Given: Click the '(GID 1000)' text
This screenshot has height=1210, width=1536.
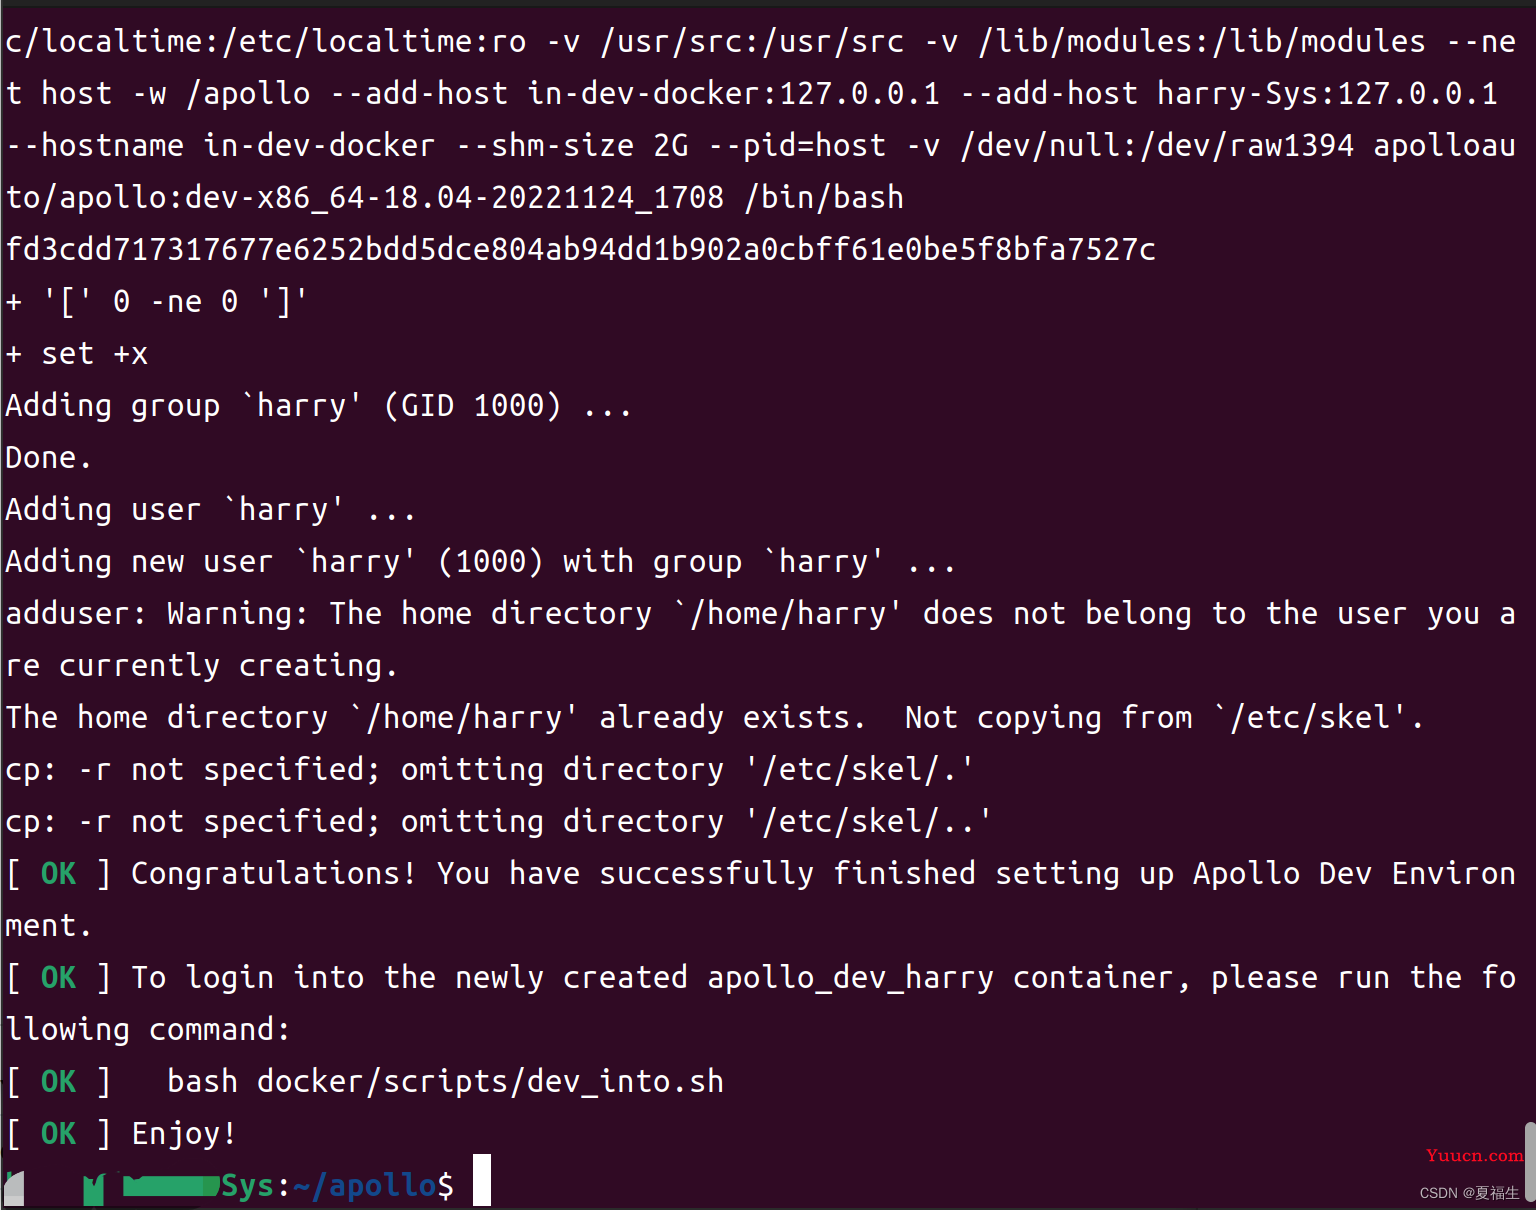Looking at the screenshot, I should 473,405.
